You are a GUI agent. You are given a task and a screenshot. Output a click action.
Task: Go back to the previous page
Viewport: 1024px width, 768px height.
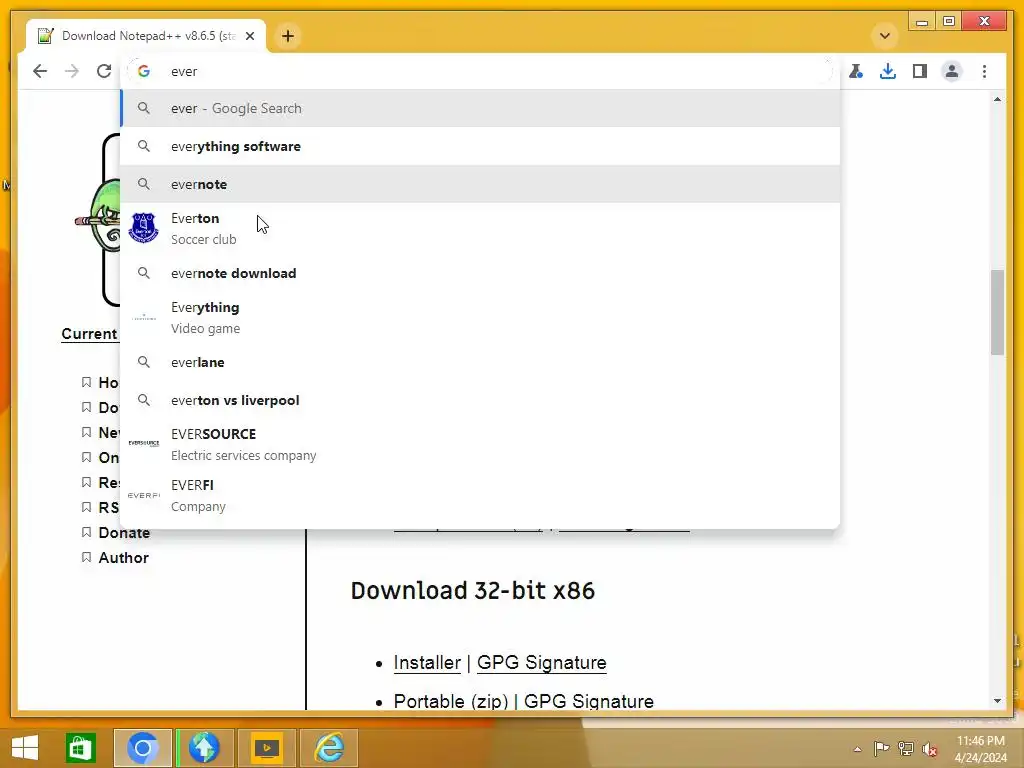40,71
